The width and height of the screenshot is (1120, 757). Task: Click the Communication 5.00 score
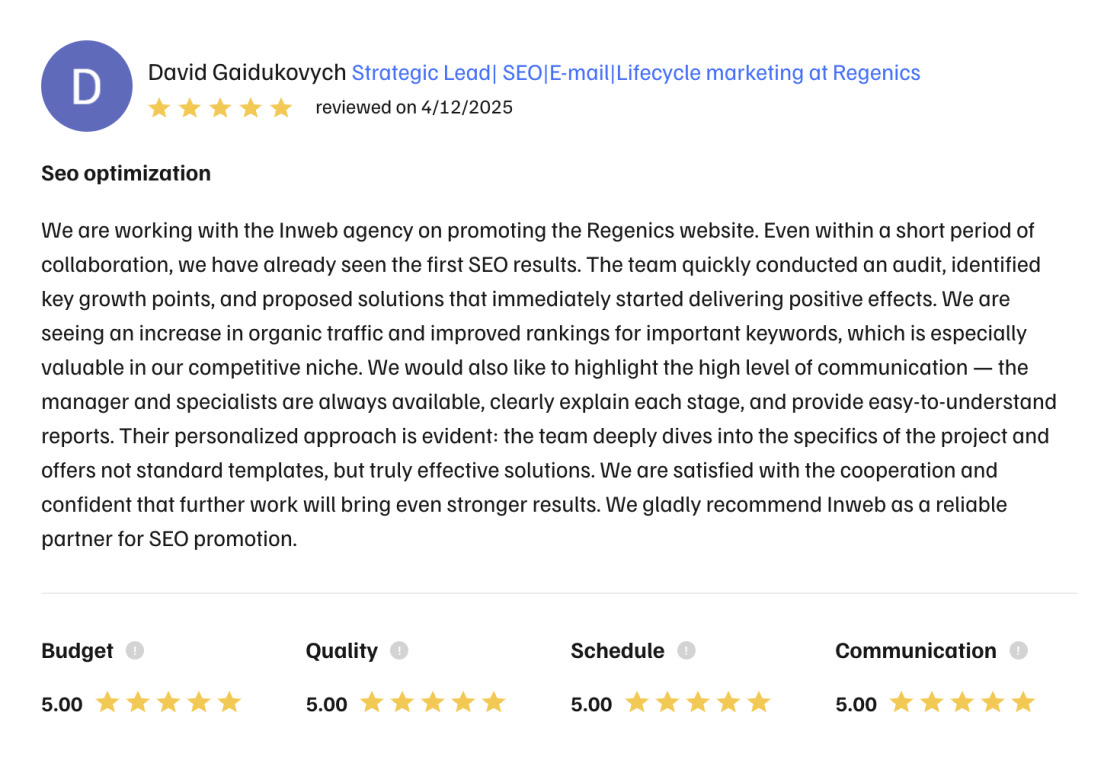[x=856, y=704]
